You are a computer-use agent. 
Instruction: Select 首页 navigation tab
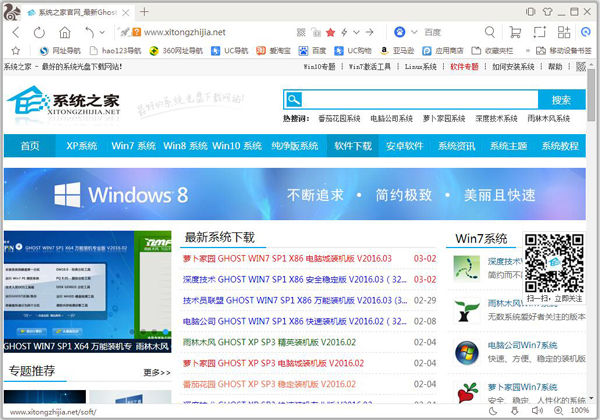coord(30,146)
